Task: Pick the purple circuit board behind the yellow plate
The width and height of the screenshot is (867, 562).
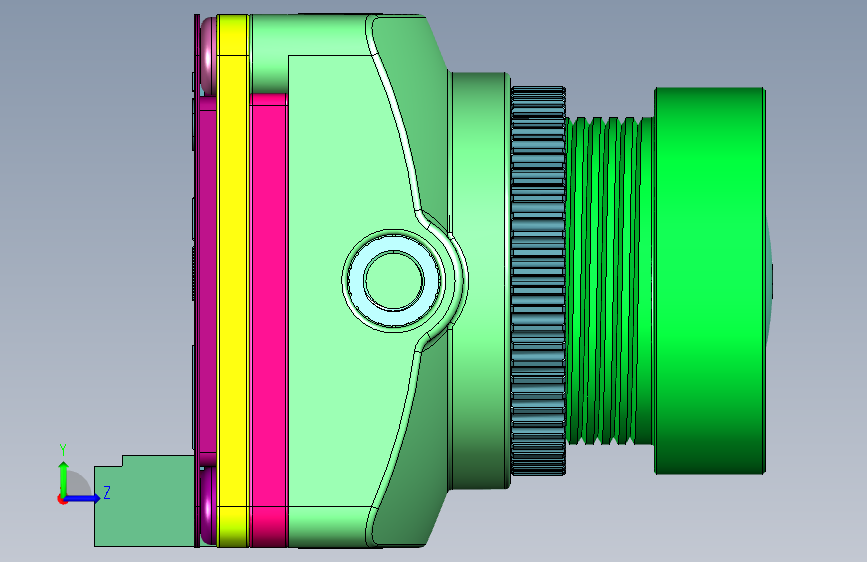Action: coord(207,280)
